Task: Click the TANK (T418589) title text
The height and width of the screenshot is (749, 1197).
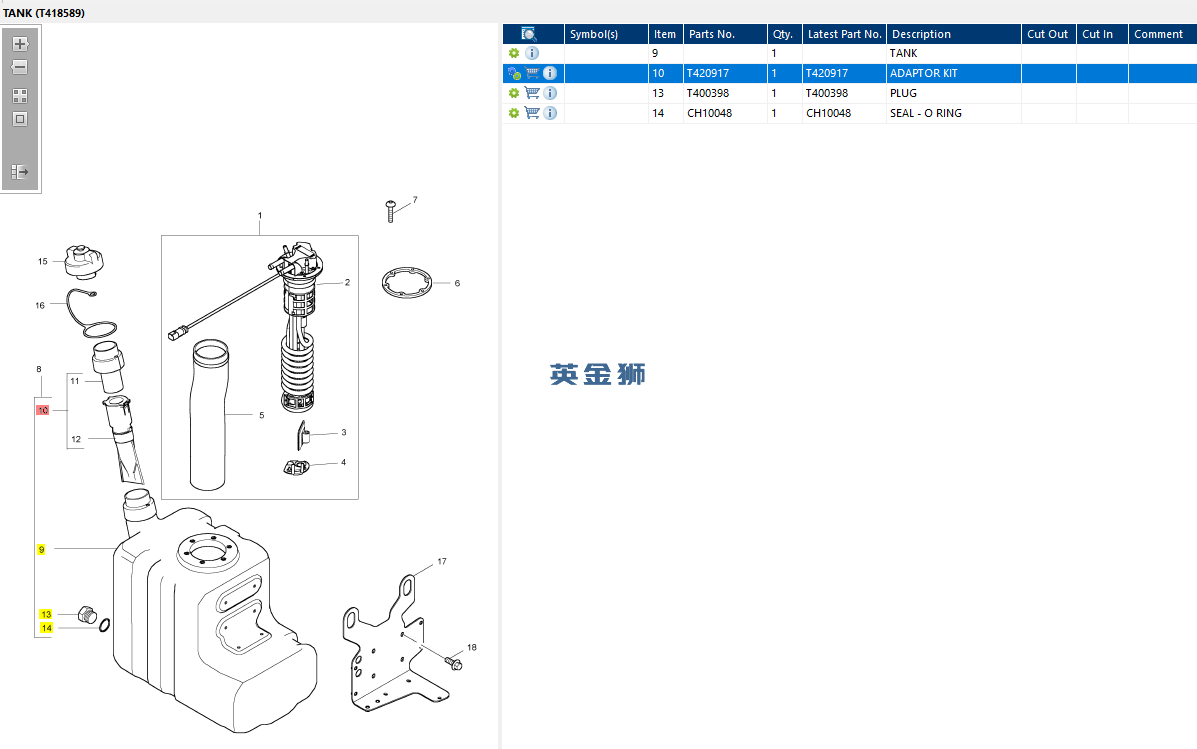Action: point(44,13)
